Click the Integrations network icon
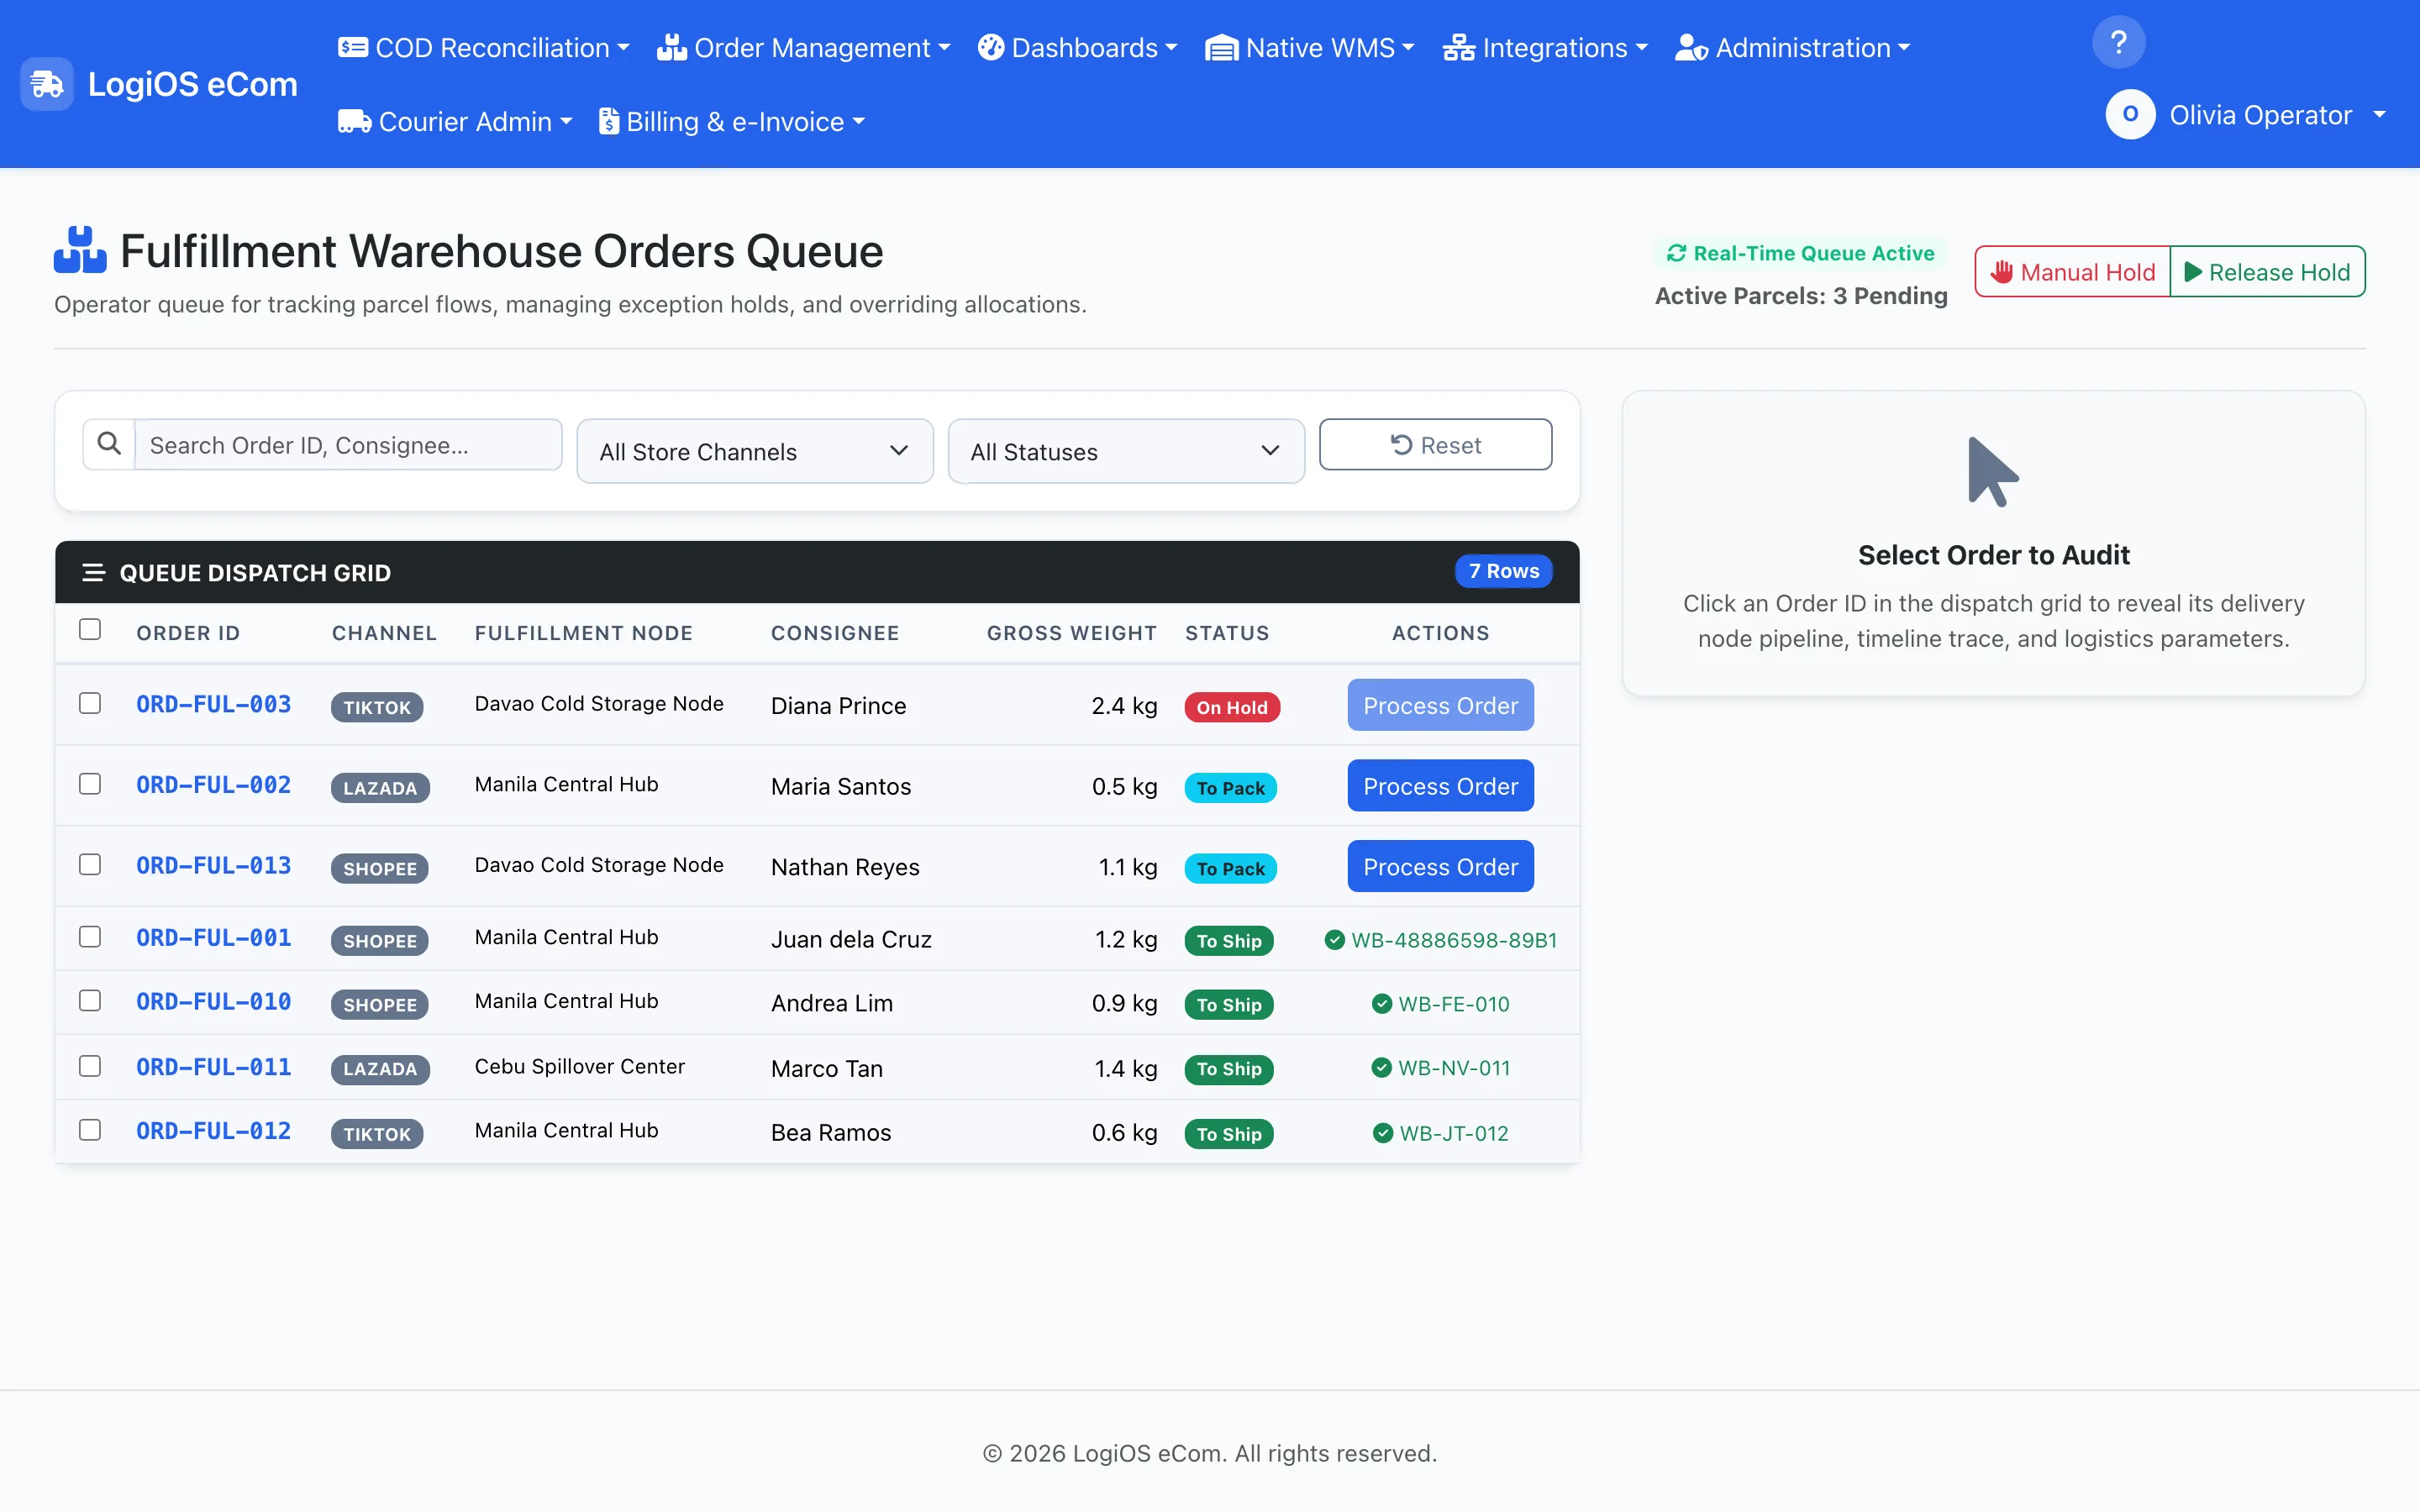 pyautogui.click(x=1458, y=48)
